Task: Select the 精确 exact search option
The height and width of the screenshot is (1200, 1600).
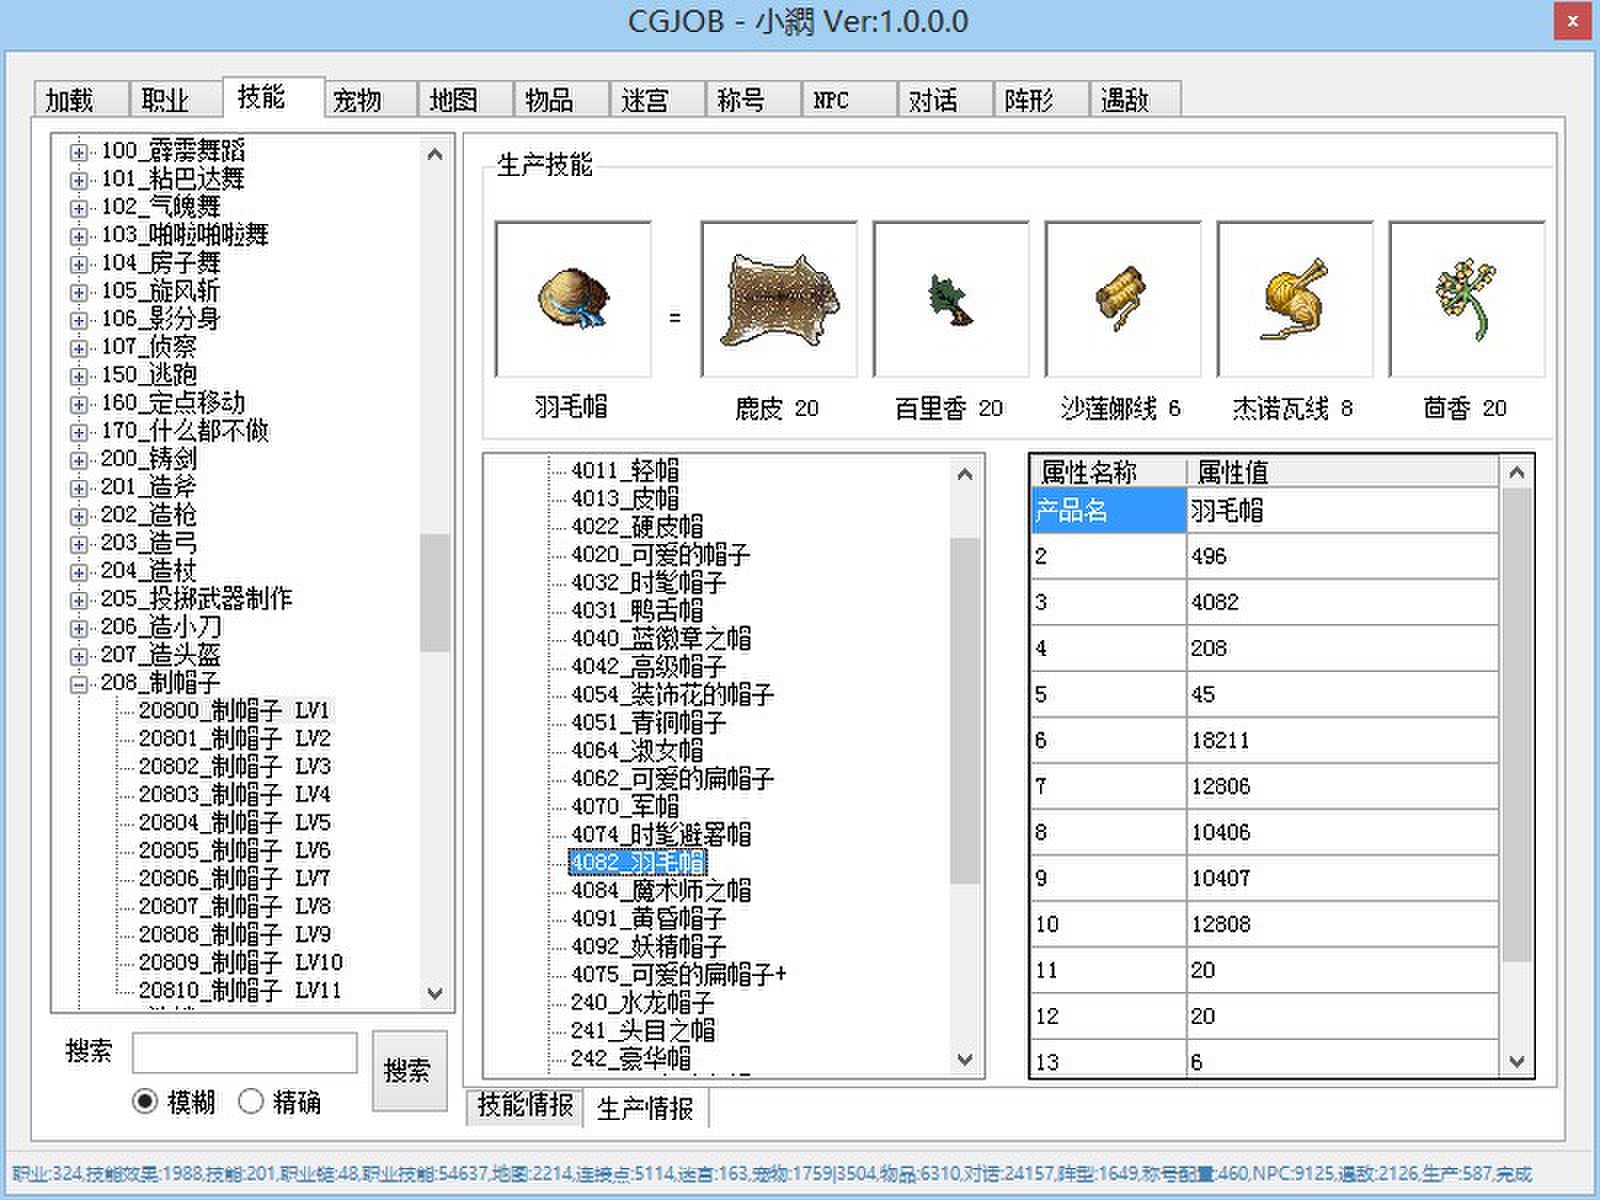Action: (x=251, y=1101)
